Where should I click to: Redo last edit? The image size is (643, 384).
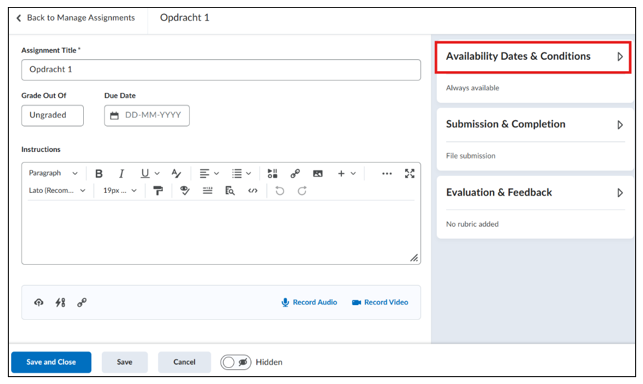(302, 191)
